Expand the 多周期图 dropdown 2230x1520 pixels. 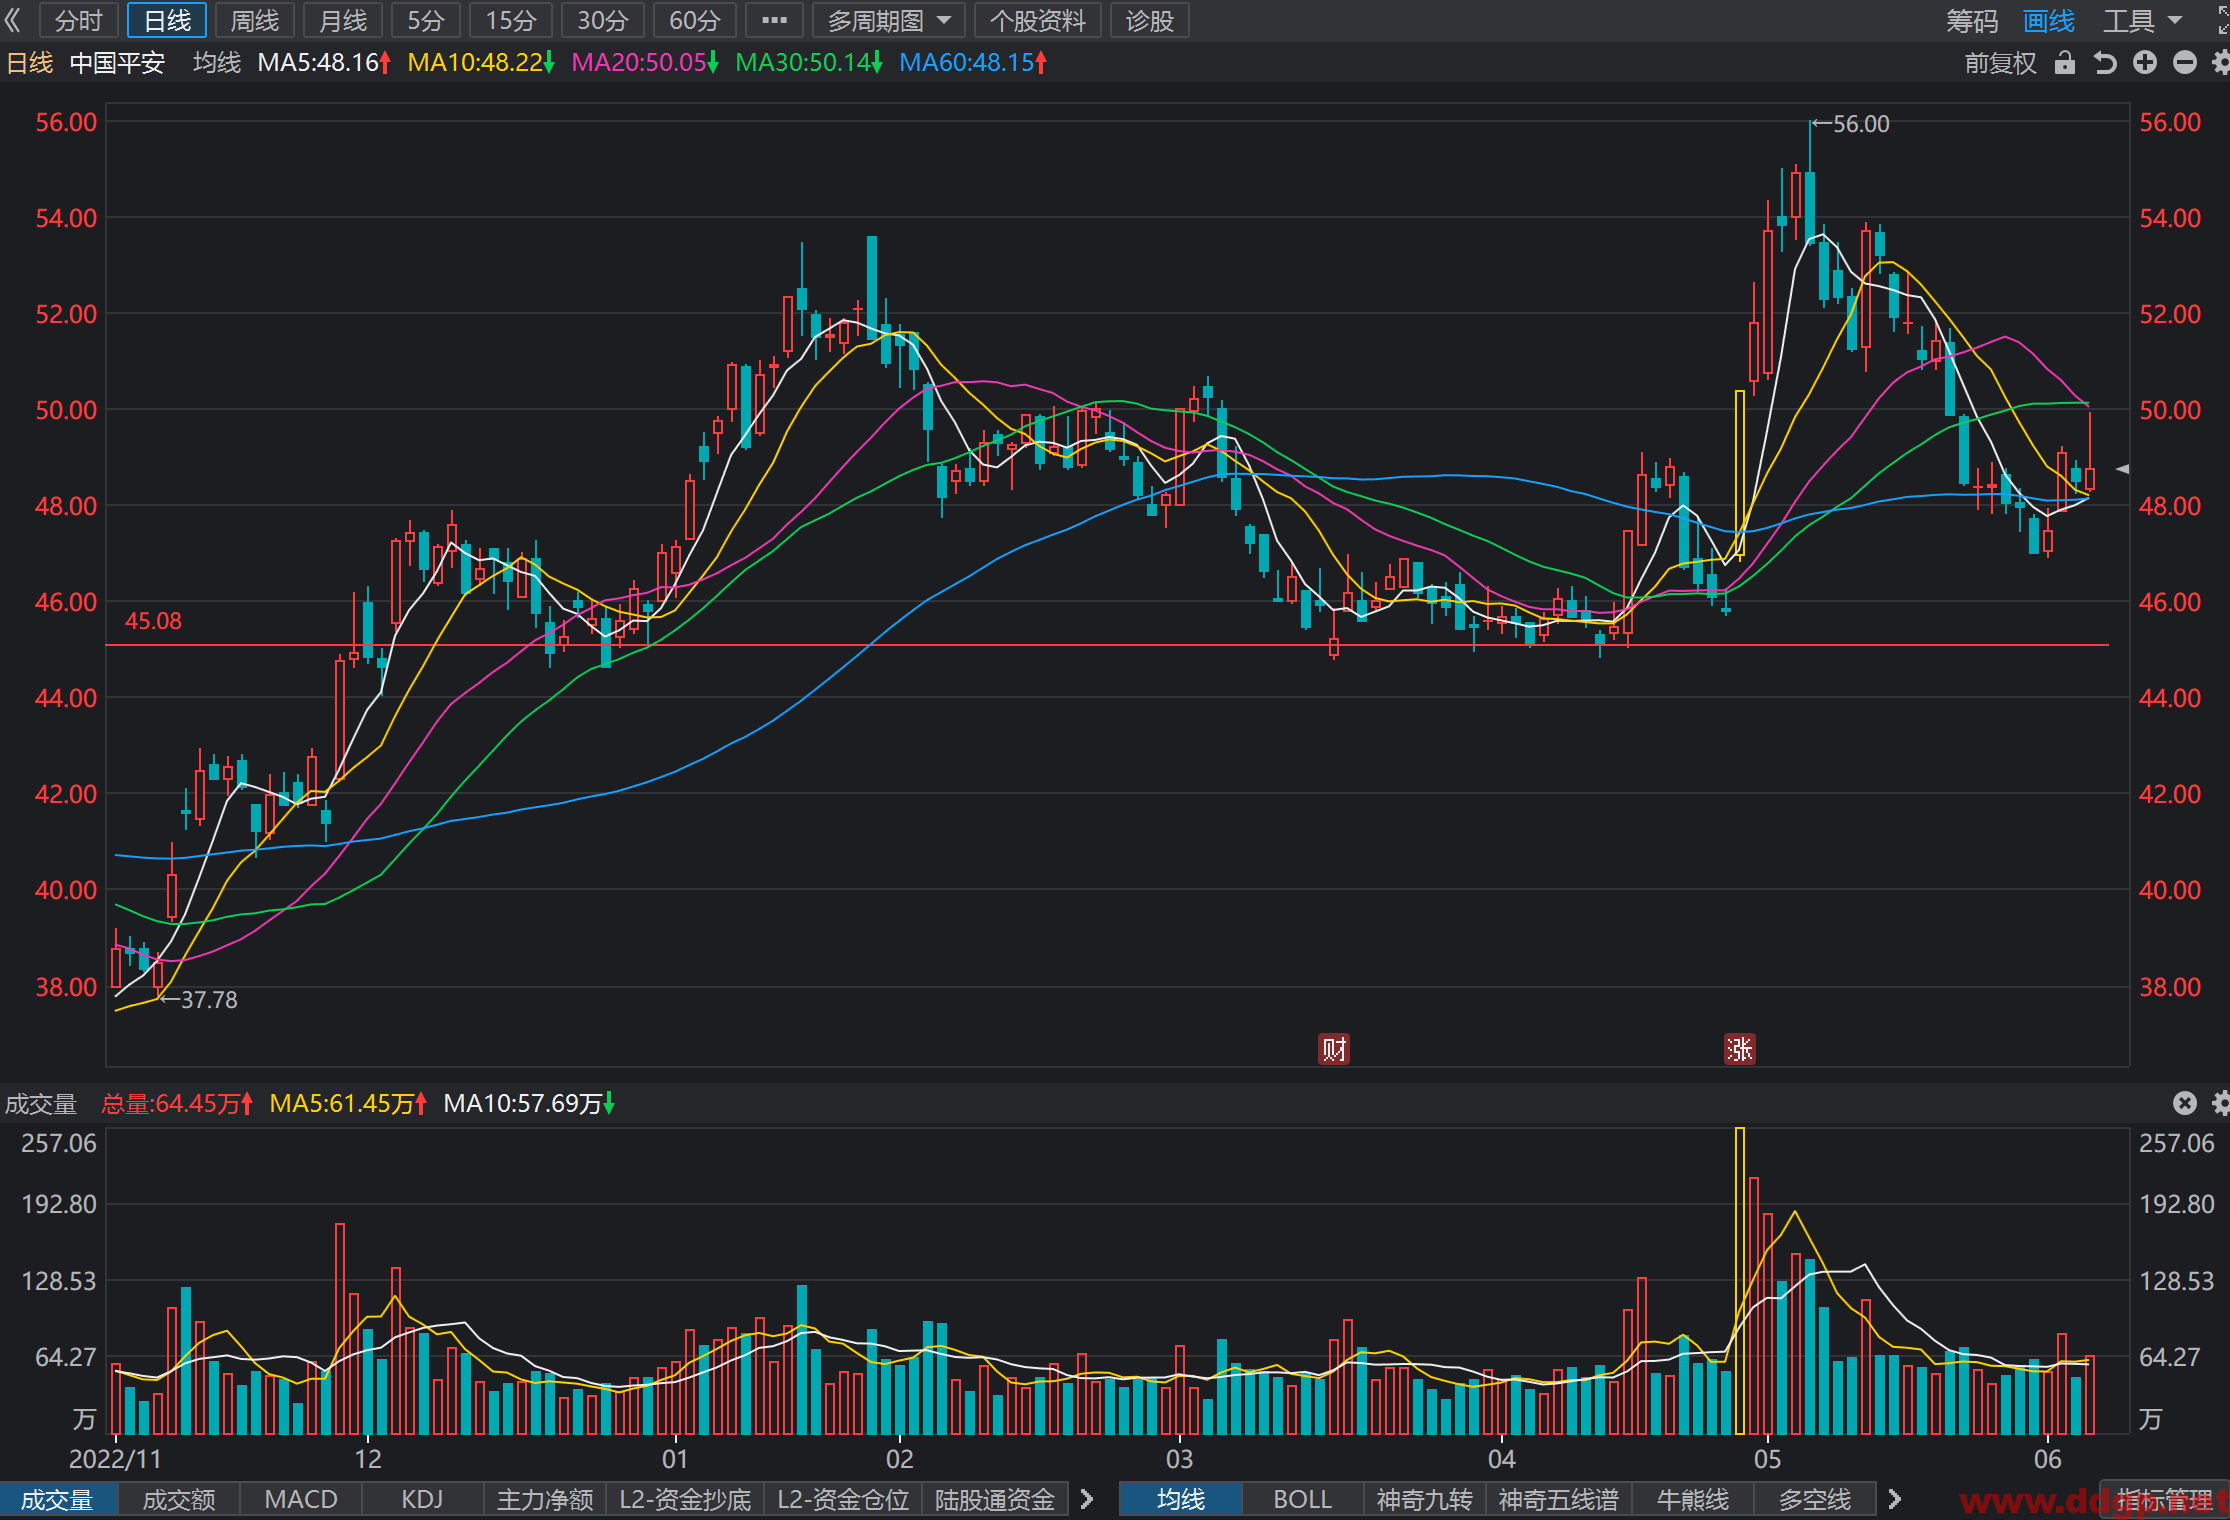[889, 20]
